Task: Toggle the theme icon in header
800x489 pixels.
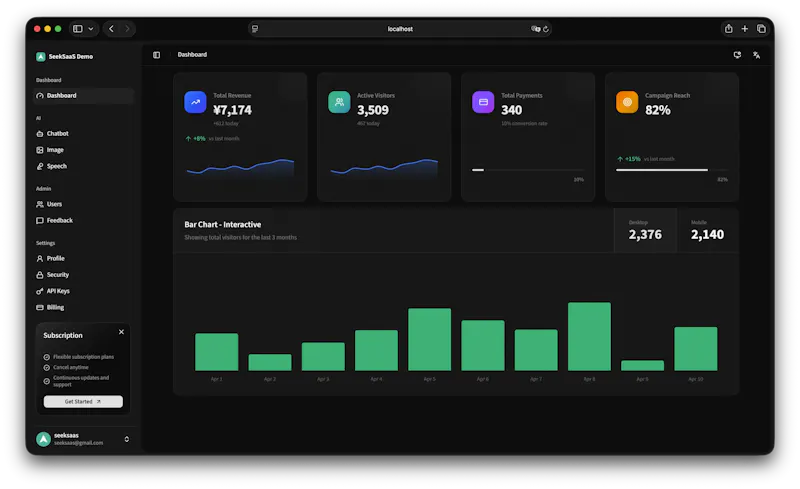Action: pyautogui.click(x=737, y=55)
